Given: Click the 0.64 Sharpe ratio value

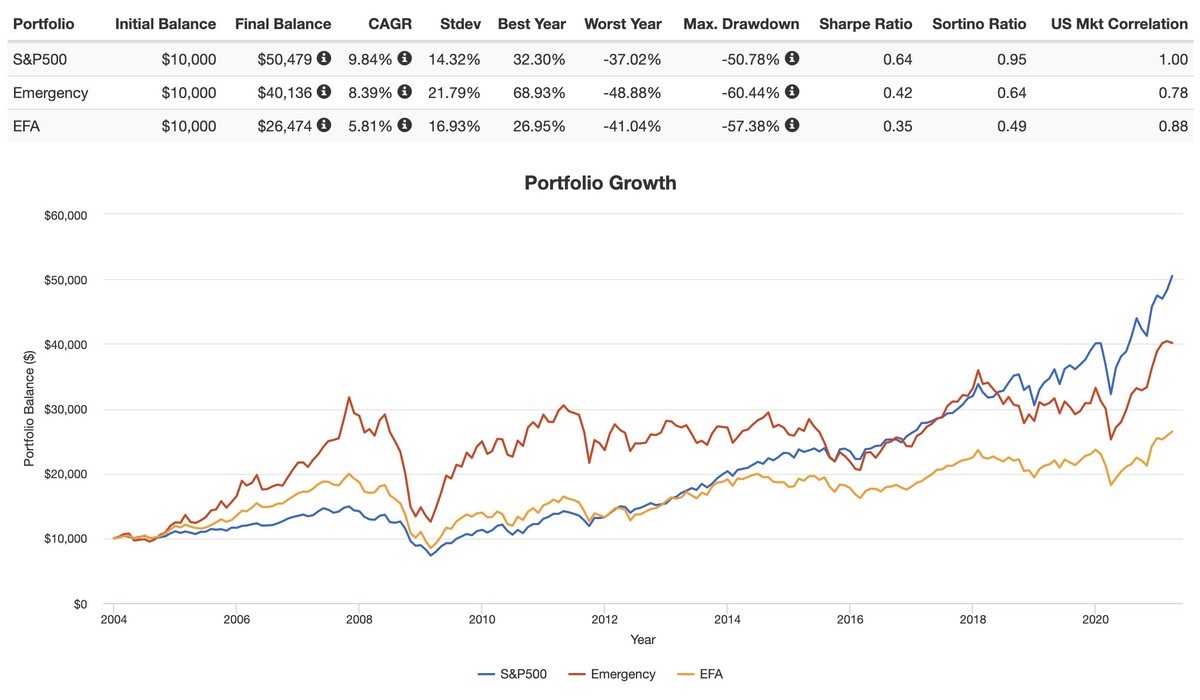Looking at the screenshot, I should coord(898,60).
